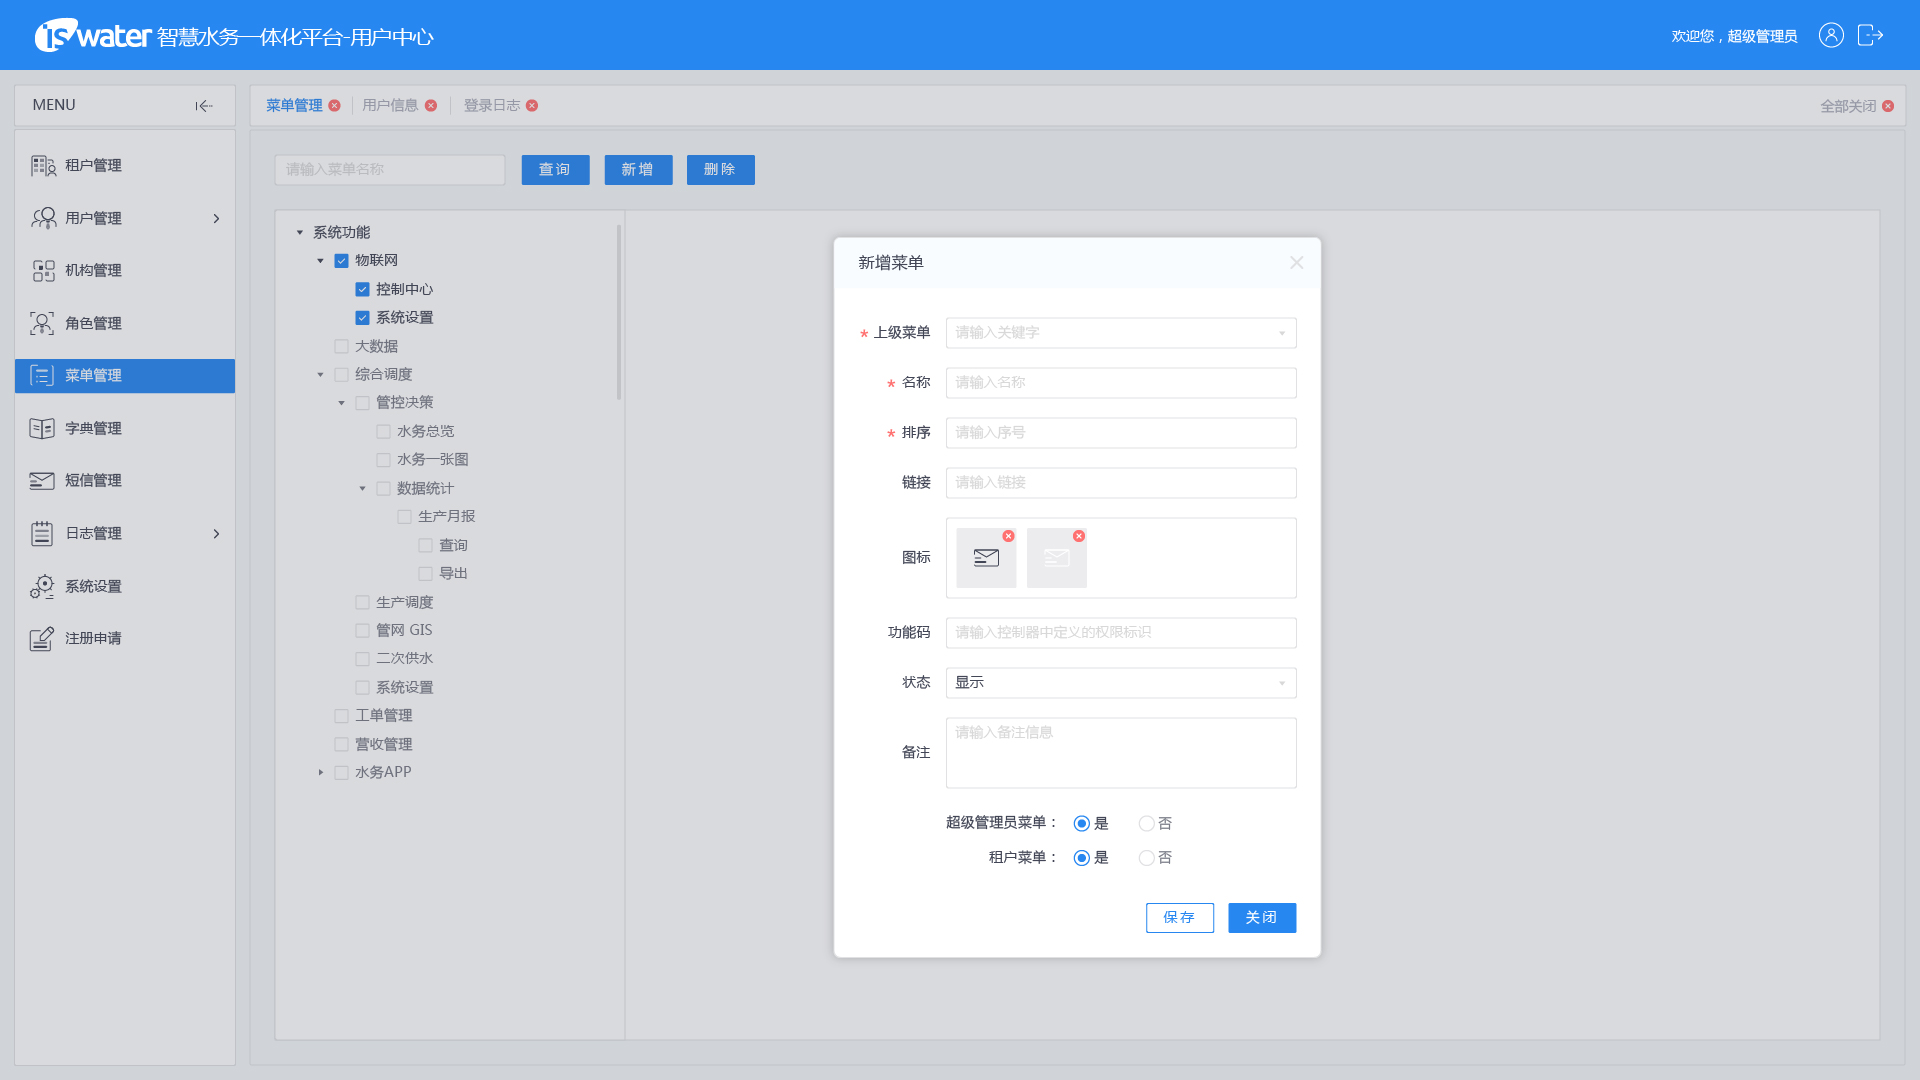Focus the 排序 input field

click(x=1121, y=433)
